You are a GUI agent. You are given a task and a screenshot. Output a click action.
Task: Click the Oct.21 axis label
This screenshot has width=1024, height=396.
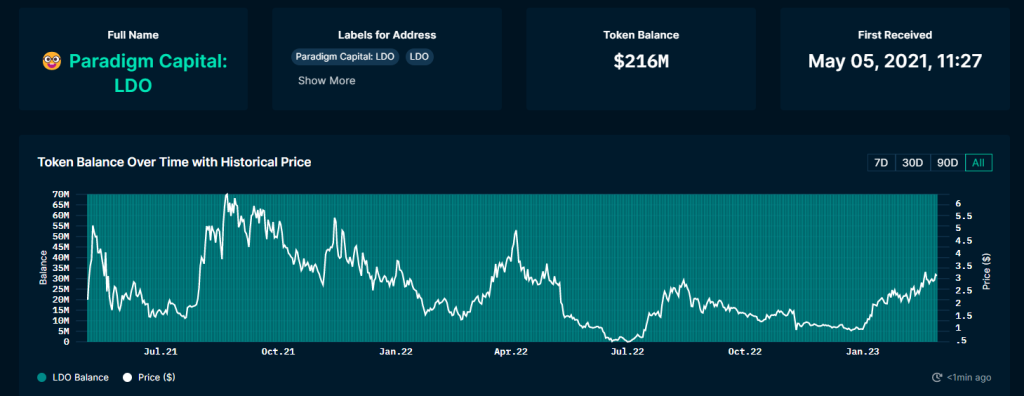pyautogui.click(x=278, y=352)
